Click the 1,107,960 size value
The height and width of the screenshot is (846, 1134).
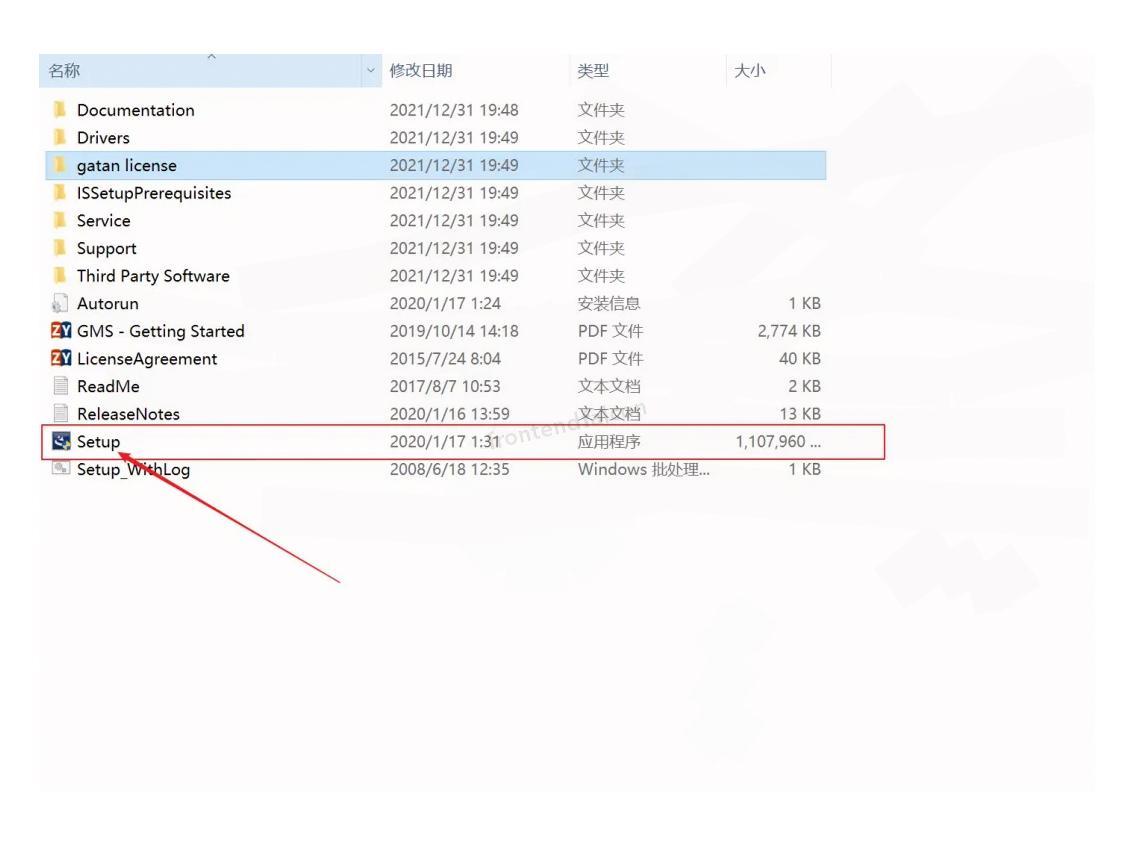point(778,442)
